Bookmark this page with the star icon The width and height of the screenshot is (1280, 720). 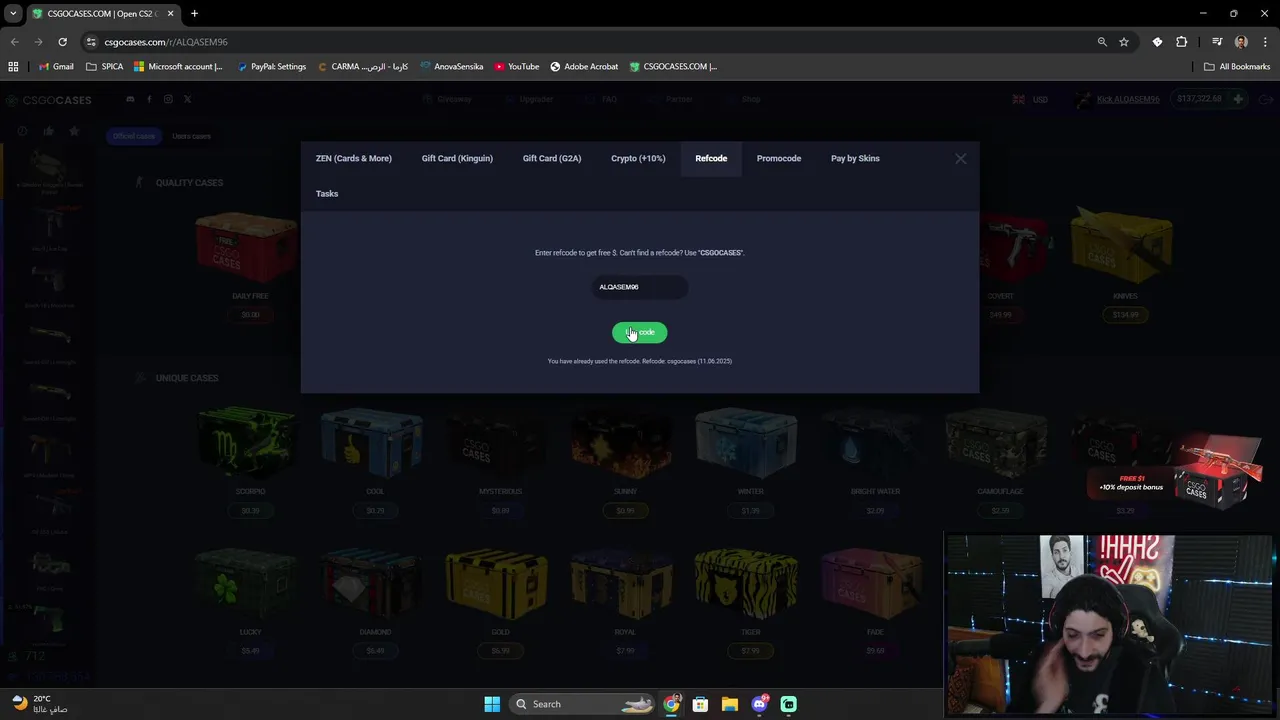click(x=1124, y=42)
